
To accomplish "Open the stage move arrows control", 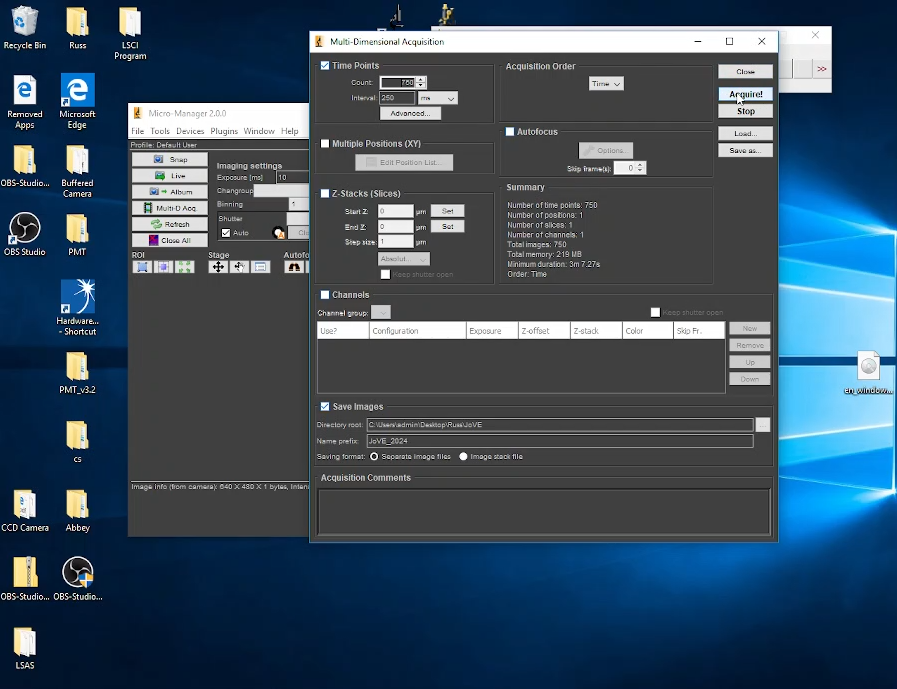I will pos(217,267).
